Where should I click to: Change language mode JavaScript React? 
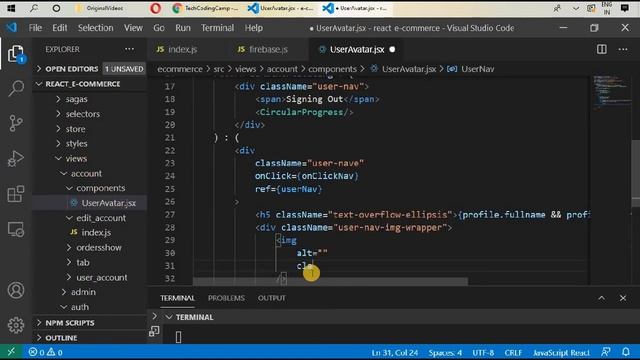(x=561, y=352)
